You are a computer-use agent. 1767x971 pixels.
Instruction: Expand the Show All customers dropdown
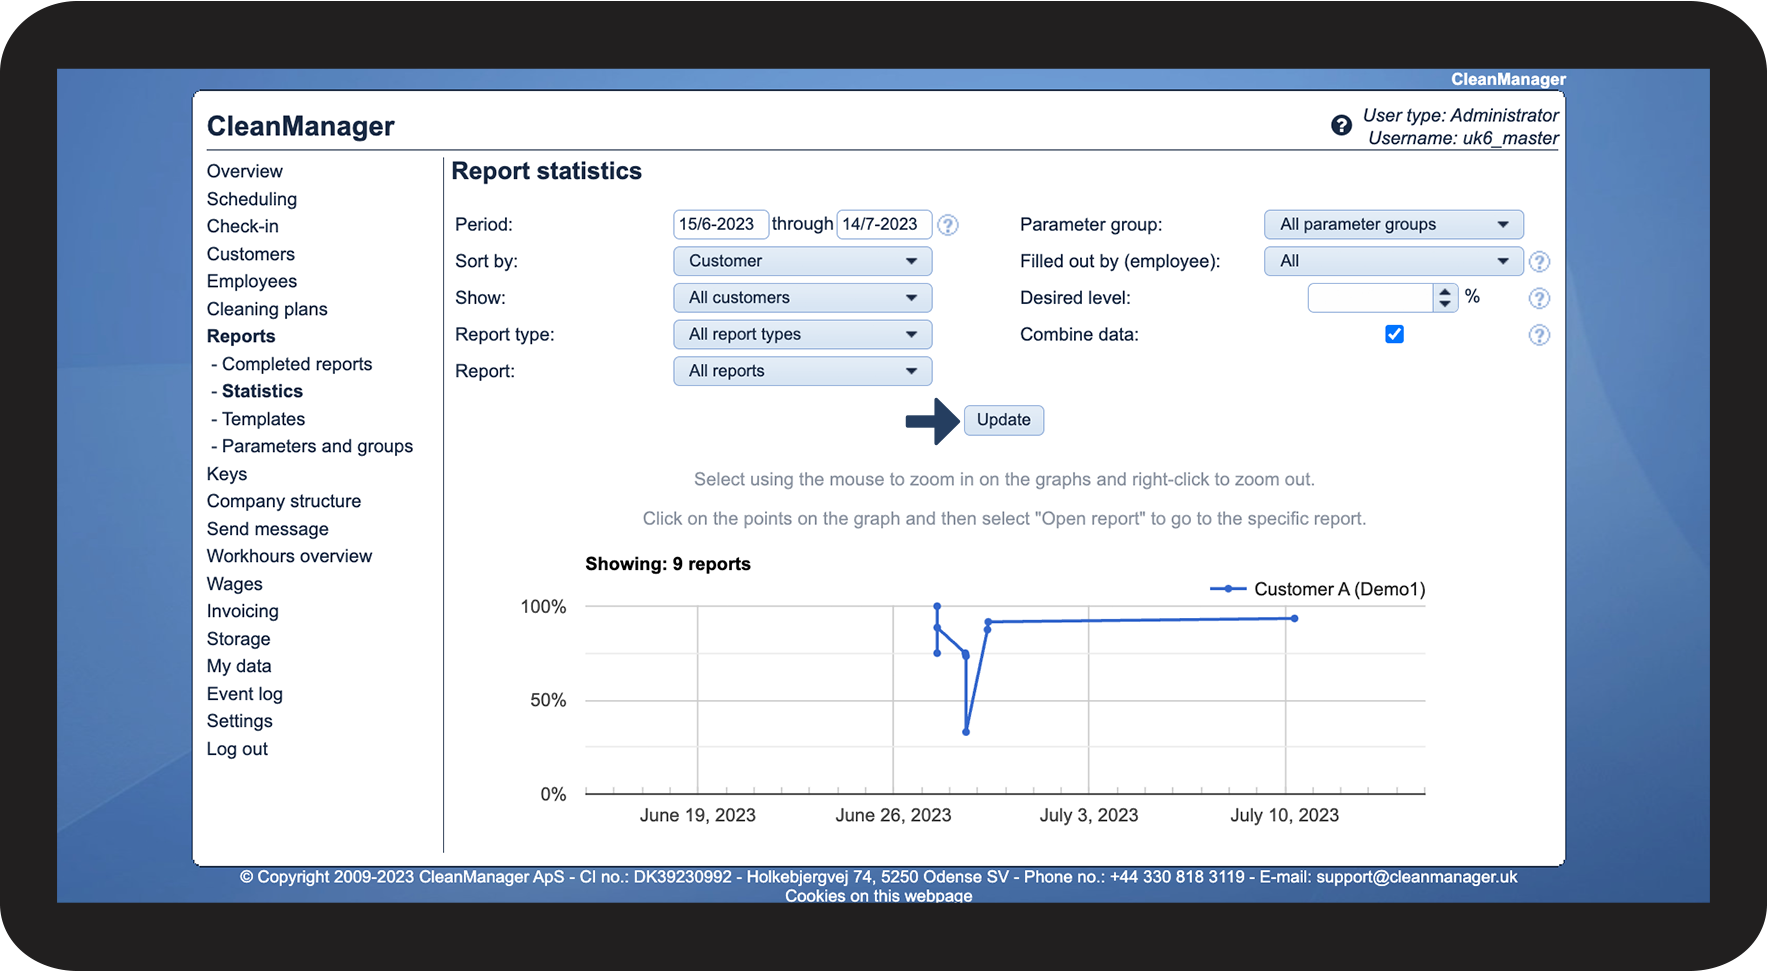coord(802,298)
